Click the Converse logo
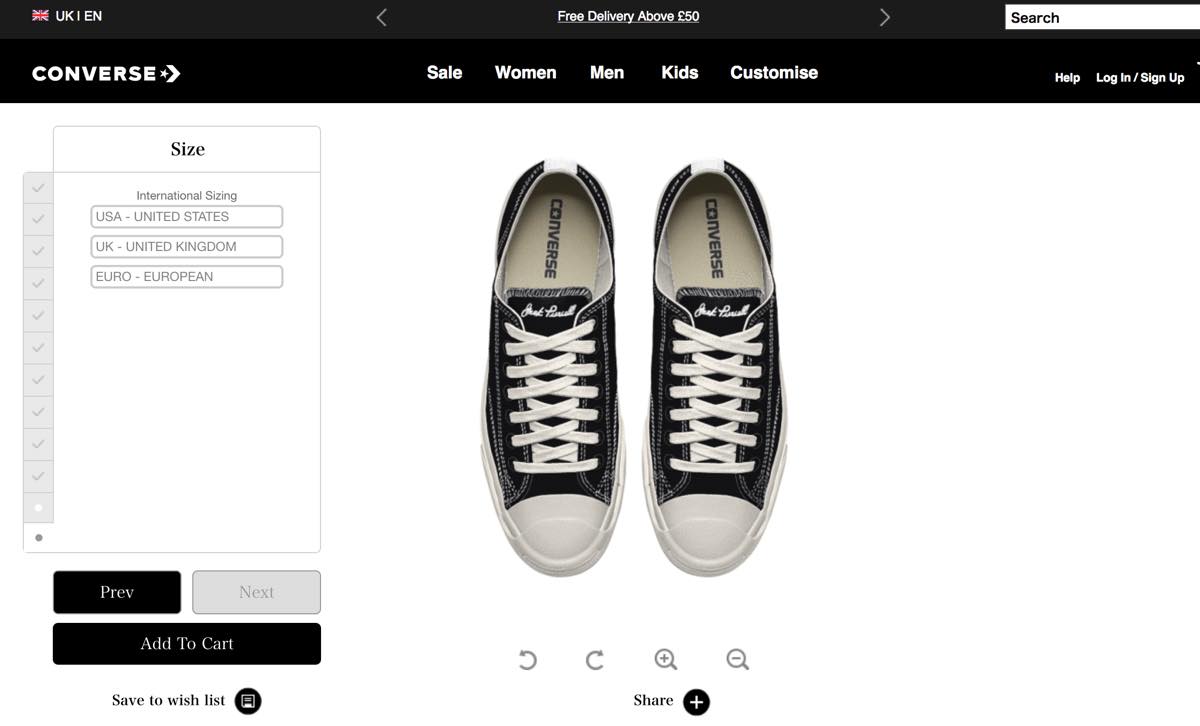This screenshot has width=1200, height=726. click(106, 73)
